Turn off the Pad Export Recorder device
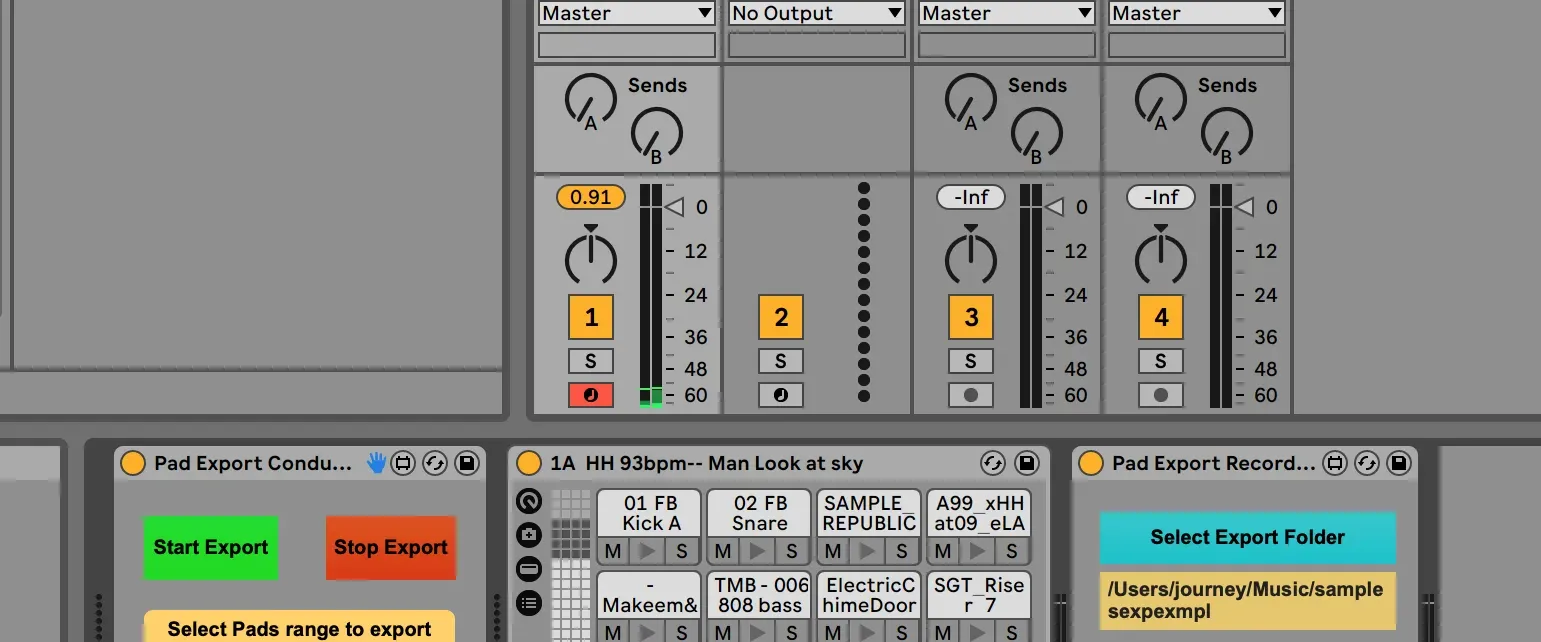 pos(1091,463)
